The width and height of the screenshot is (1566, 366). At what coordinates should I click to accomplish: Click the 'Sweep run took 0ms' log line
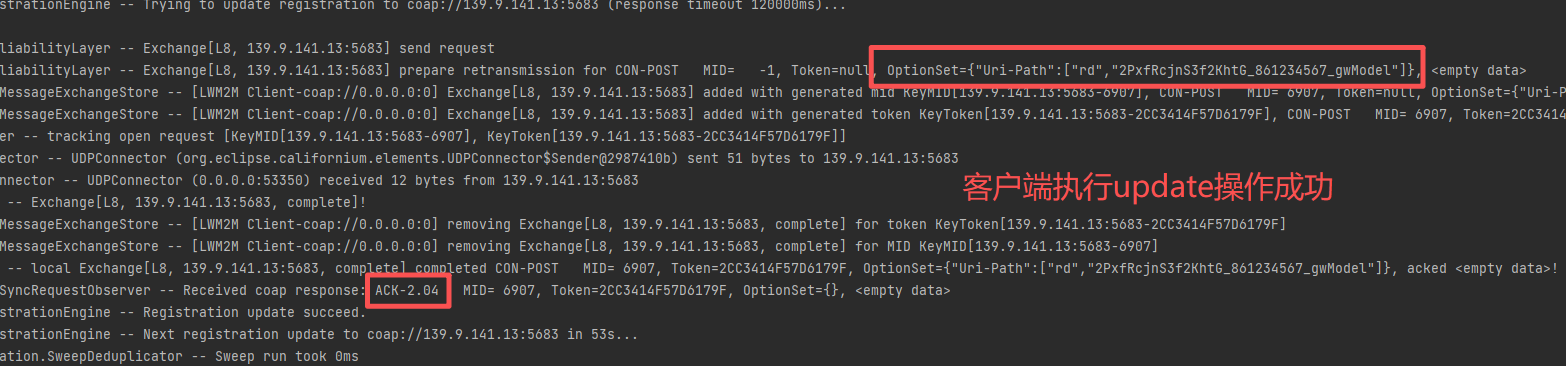(x=179, y=356)
